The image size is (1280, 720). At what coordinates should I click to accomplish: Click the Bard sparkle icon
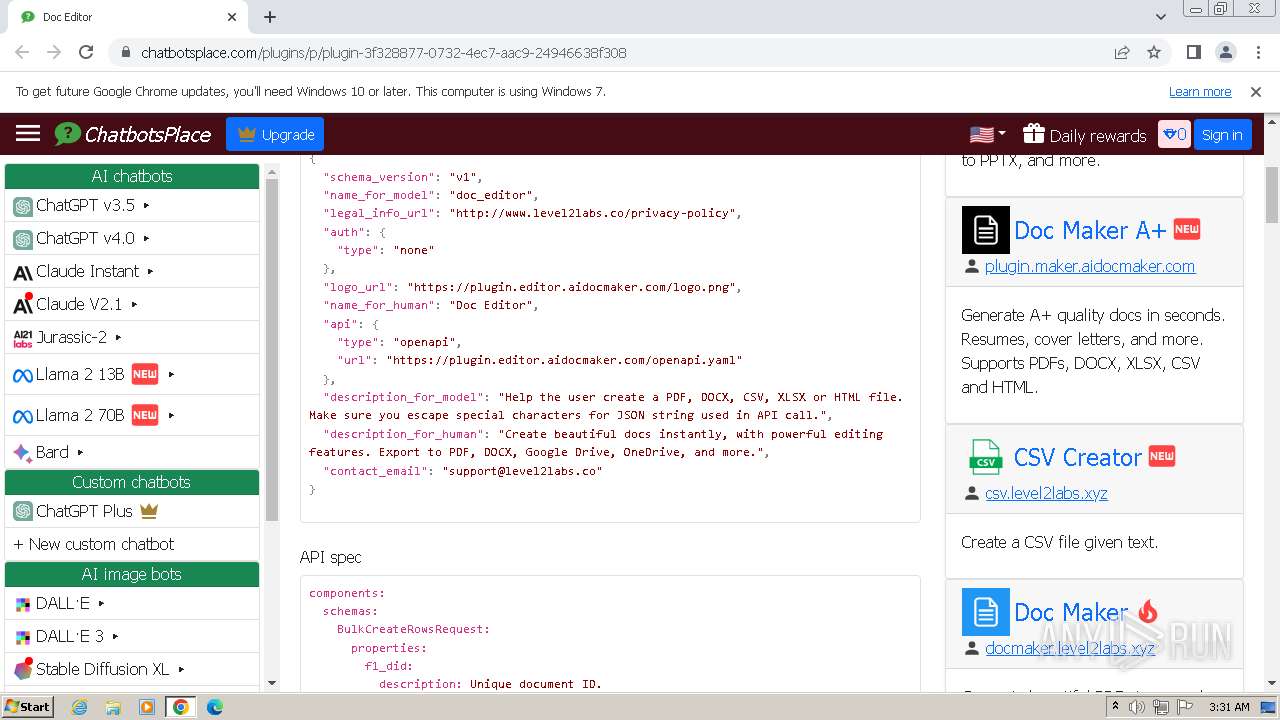click(x=23, y=453)
